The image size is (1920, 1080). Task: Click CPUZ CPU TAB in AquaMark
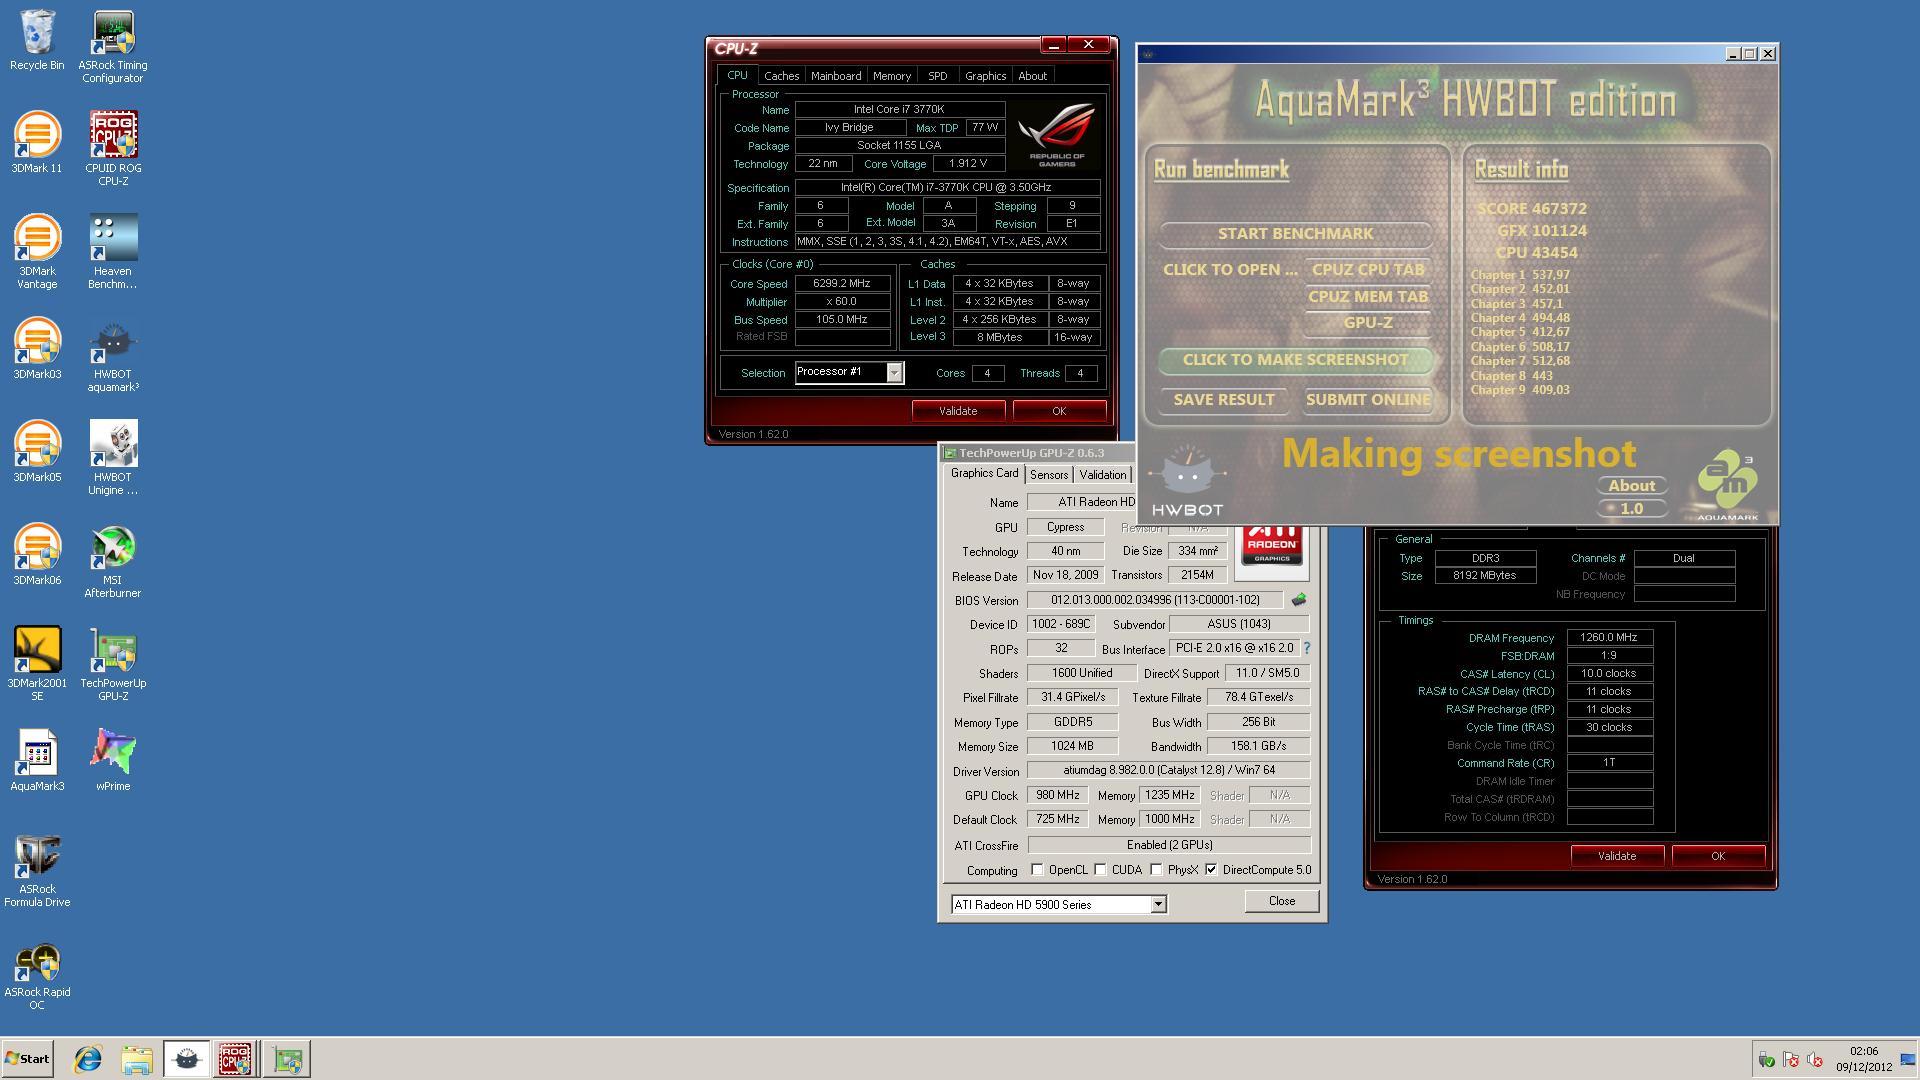pos(1367,270)
